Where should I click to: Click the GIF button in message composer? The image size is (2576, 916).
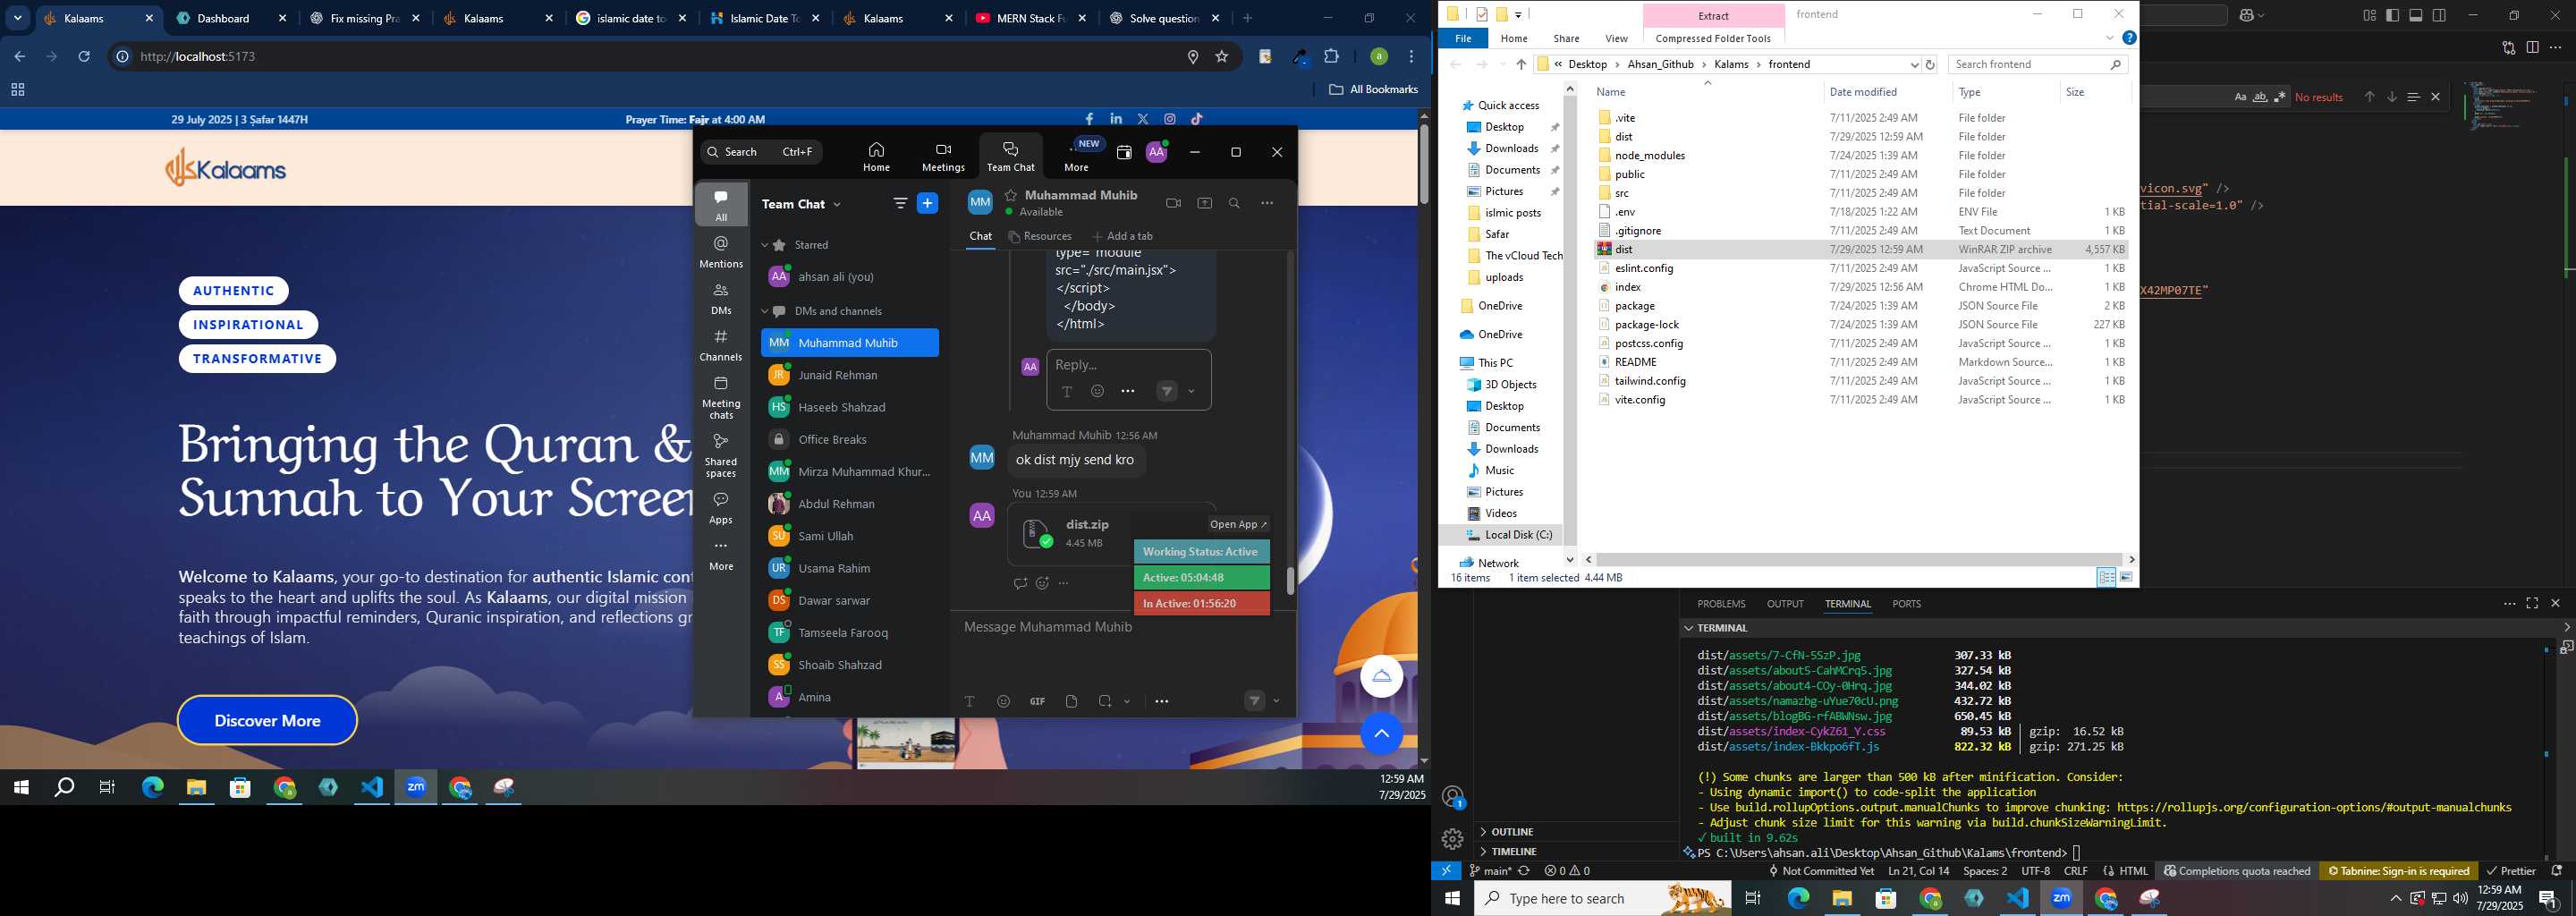[1037, 701]
